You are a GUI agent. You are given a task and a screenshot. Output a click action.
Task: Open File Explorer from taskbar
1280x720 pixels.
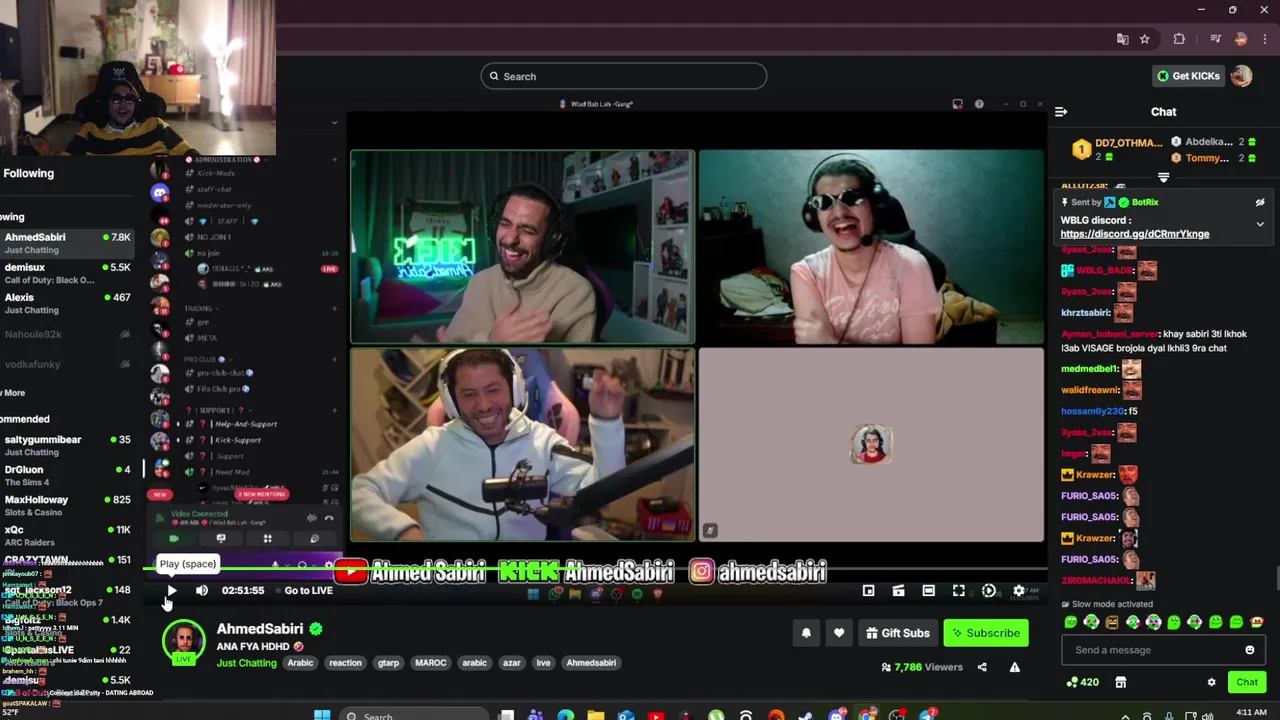(596, 715)
